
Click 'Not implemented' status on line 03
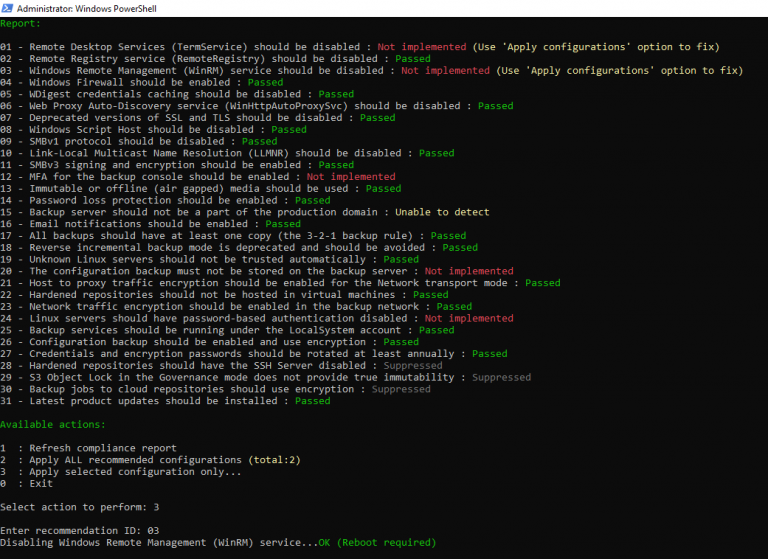445,71
